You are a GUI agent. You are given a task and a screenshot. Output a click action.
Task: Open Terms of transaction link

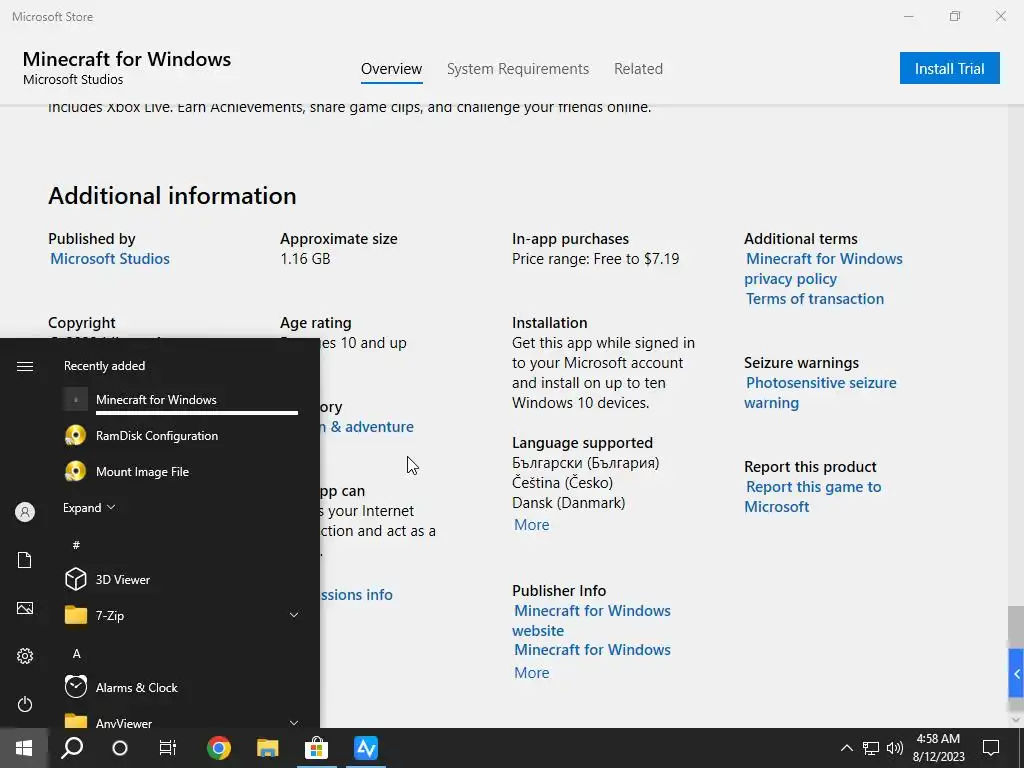(815, 299)
